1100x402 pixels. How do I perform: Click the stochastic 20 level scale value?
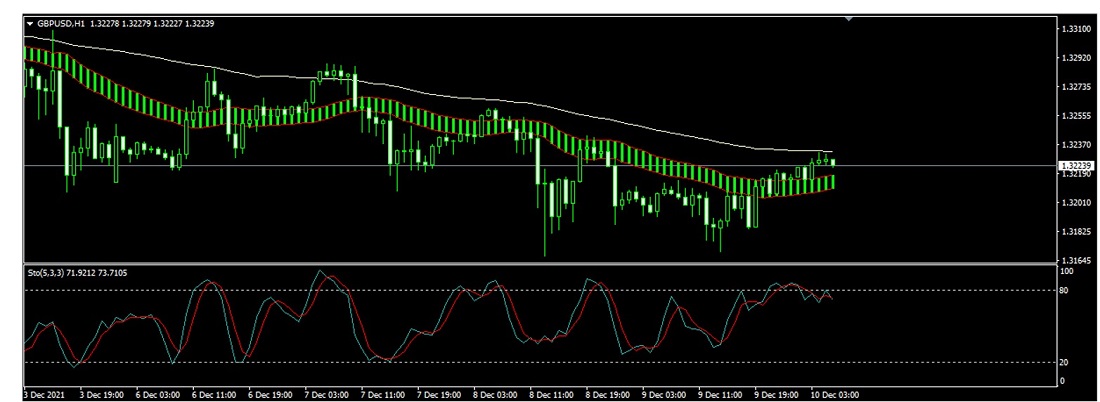point(1066,362)
